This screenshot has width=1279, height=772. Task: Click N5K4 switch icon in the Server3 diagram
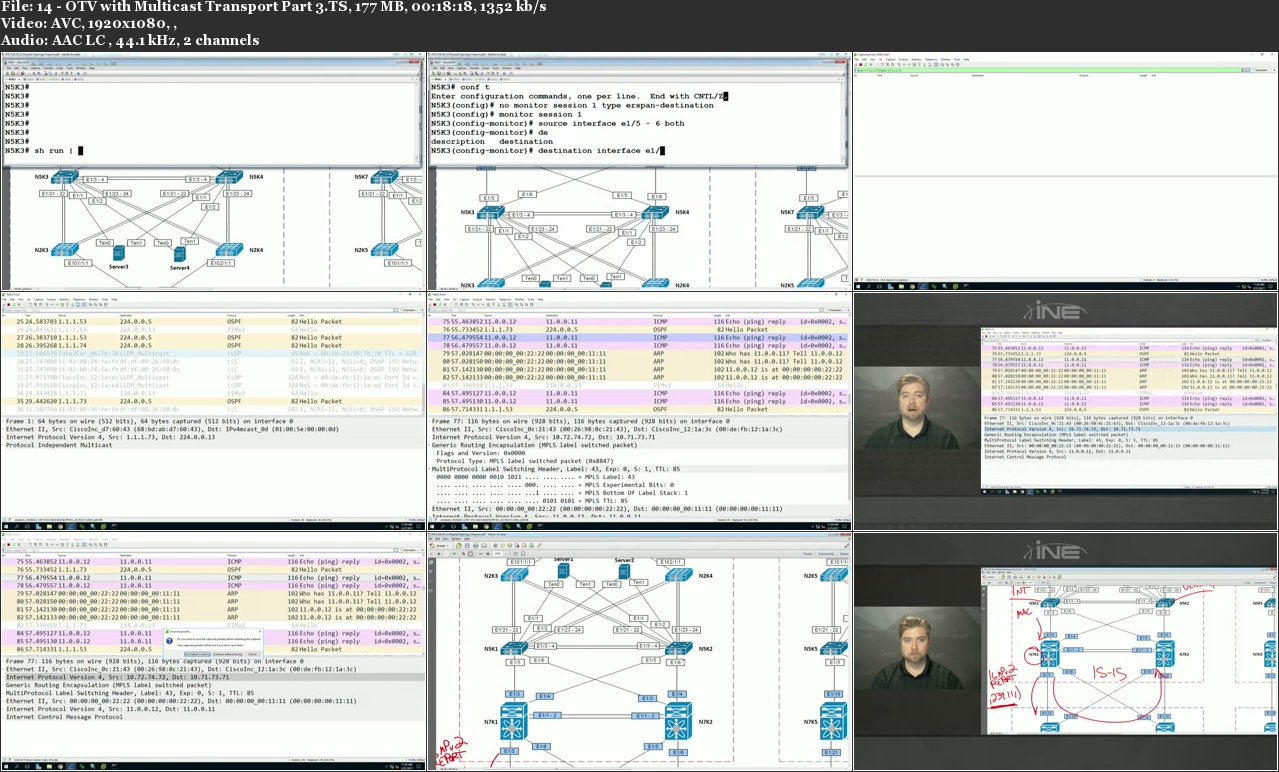(x=229, y=178)
